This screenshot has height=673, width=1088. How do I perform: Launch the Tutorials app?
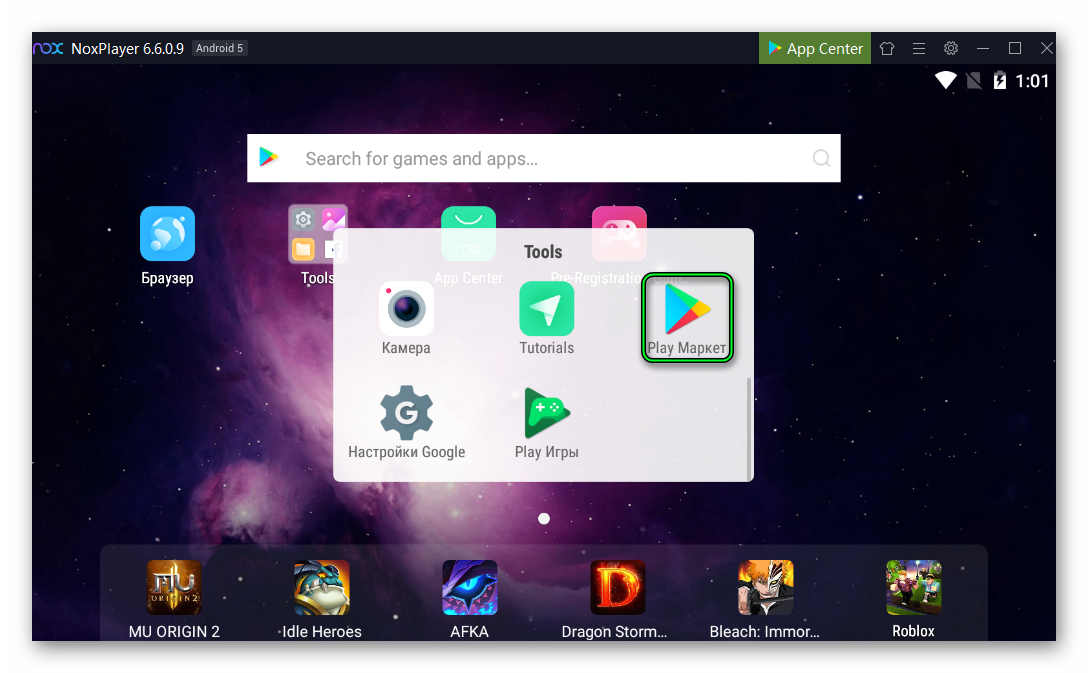[547, 309]
